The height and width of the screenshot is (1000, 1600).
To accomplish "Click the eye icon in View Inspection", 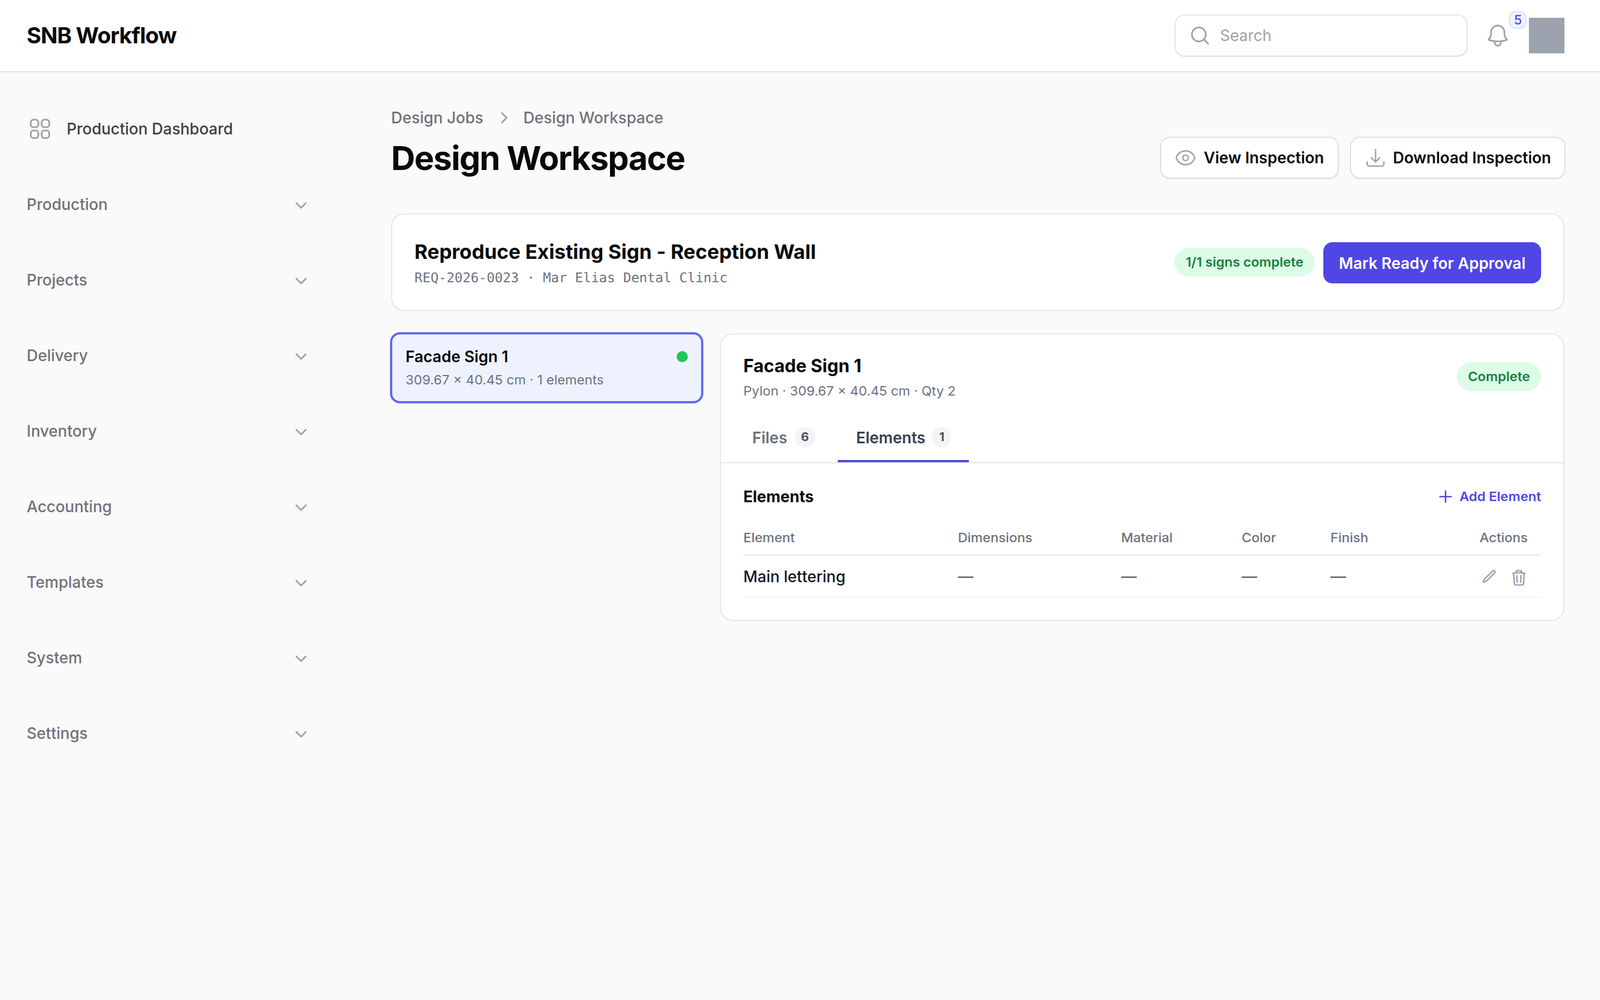I will (1185, 158).
